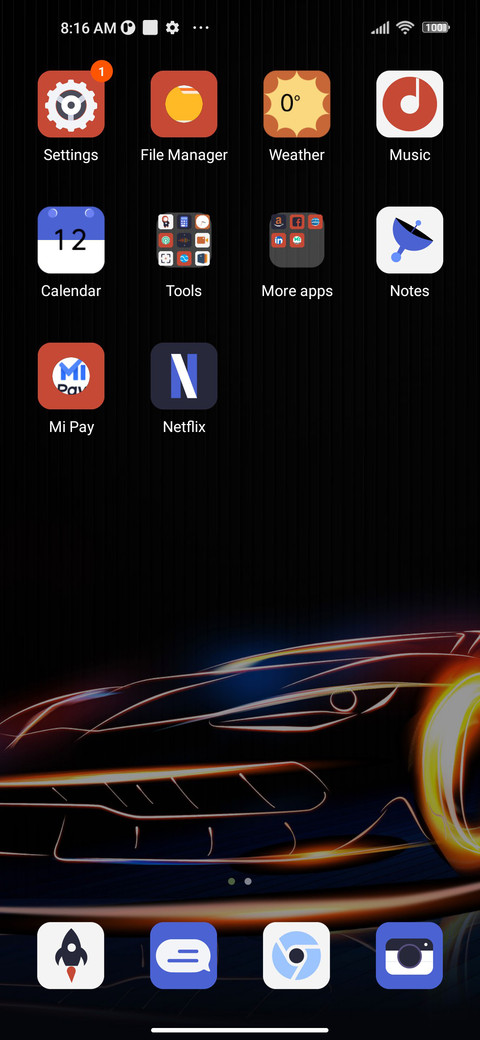Viewport: 480px width, 1040px height.
Task: Open the More apps folder
Action: click(x=296, y=240)
